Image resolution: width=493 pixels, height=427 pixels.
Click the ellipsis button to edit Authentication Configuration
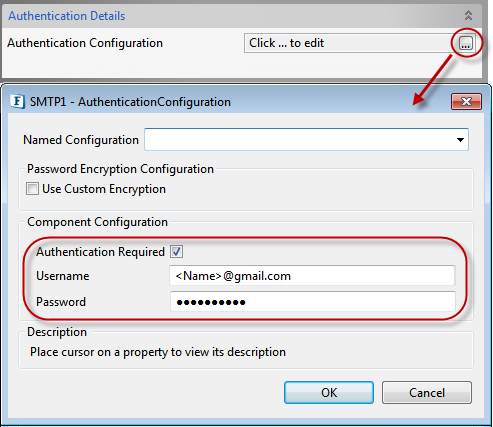pyautogui.click(x=466, y=43)
